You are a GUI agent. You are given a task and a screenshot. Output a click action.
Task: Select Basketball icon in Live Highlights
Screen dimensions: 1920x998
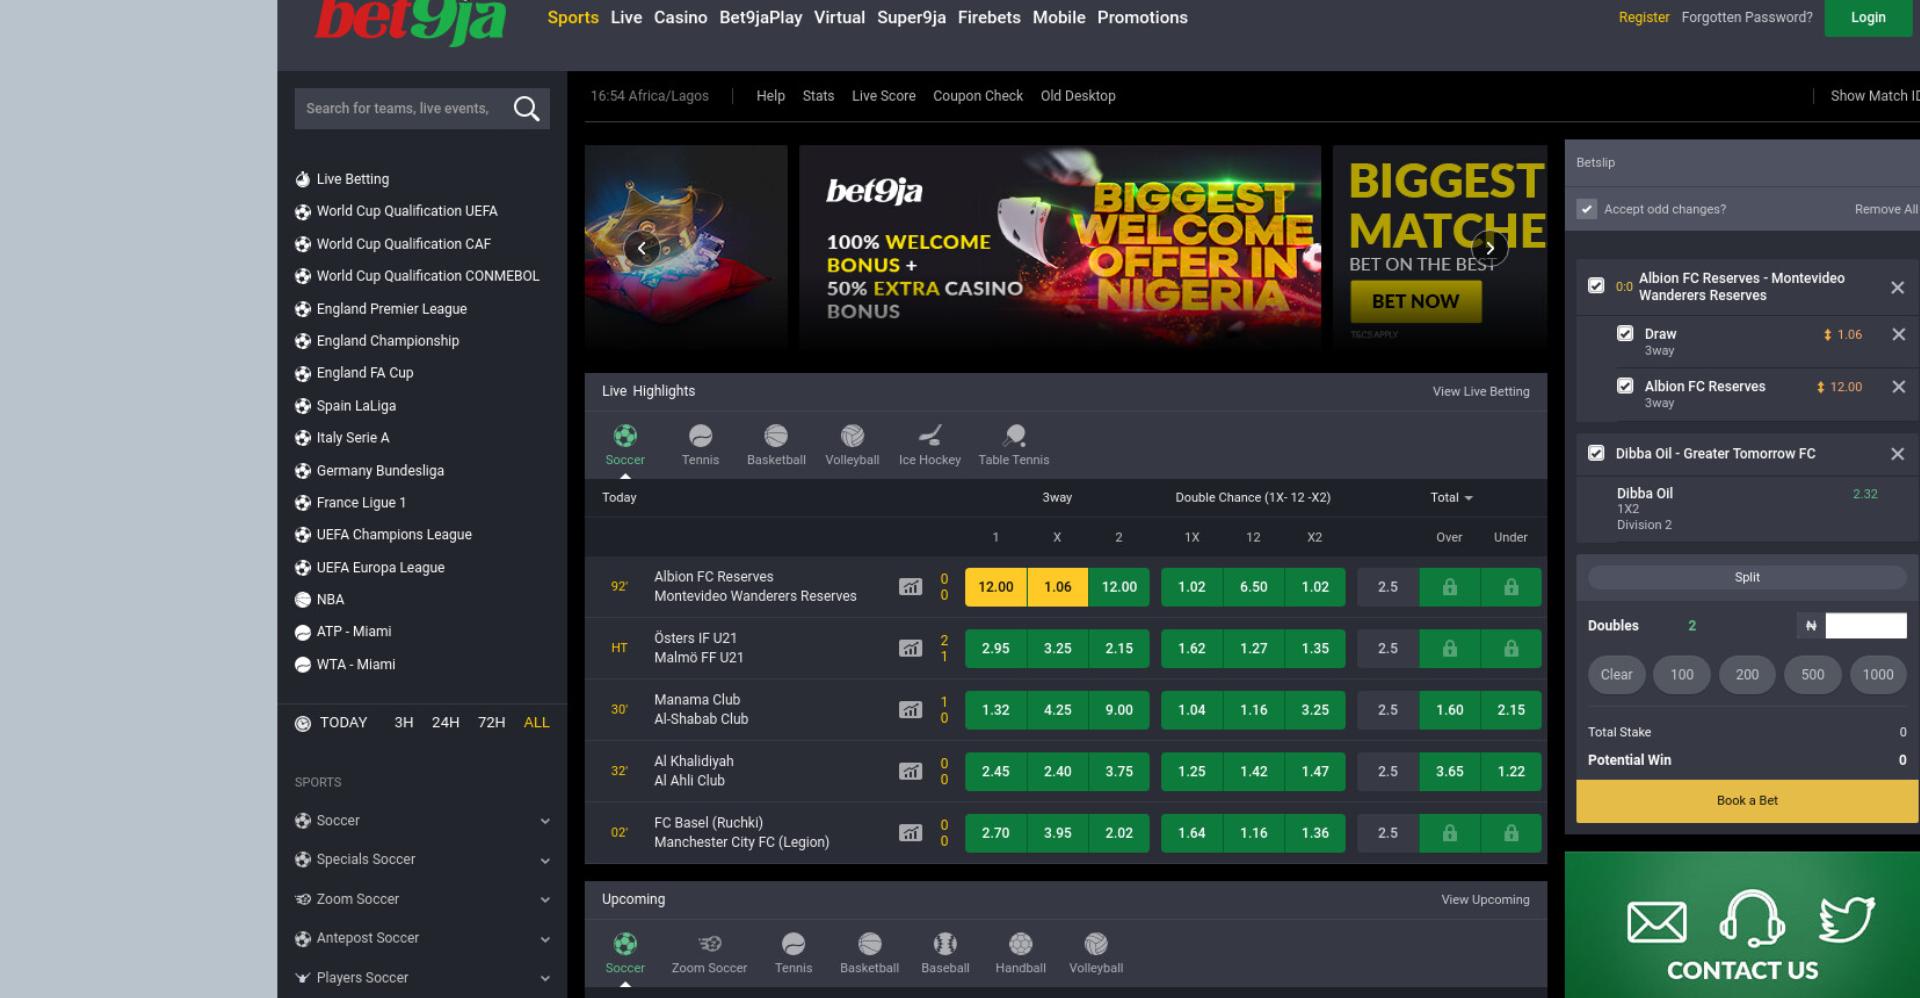(776, 436)
